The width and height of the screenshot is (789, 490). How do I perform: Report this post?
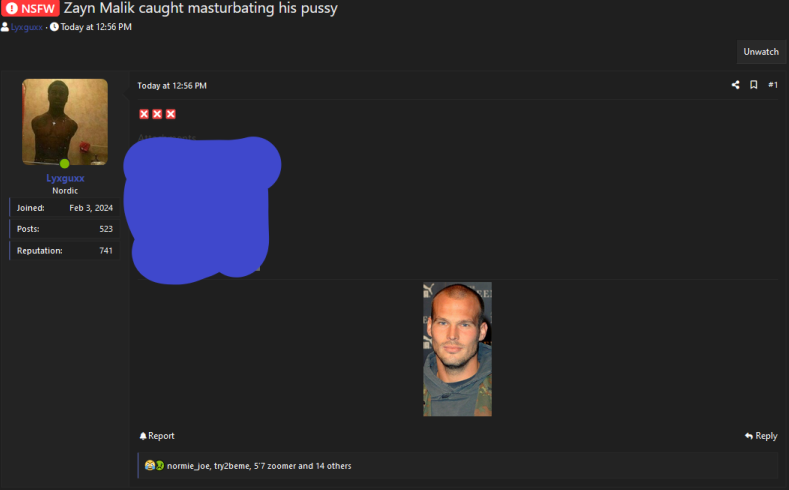(157, 436)
